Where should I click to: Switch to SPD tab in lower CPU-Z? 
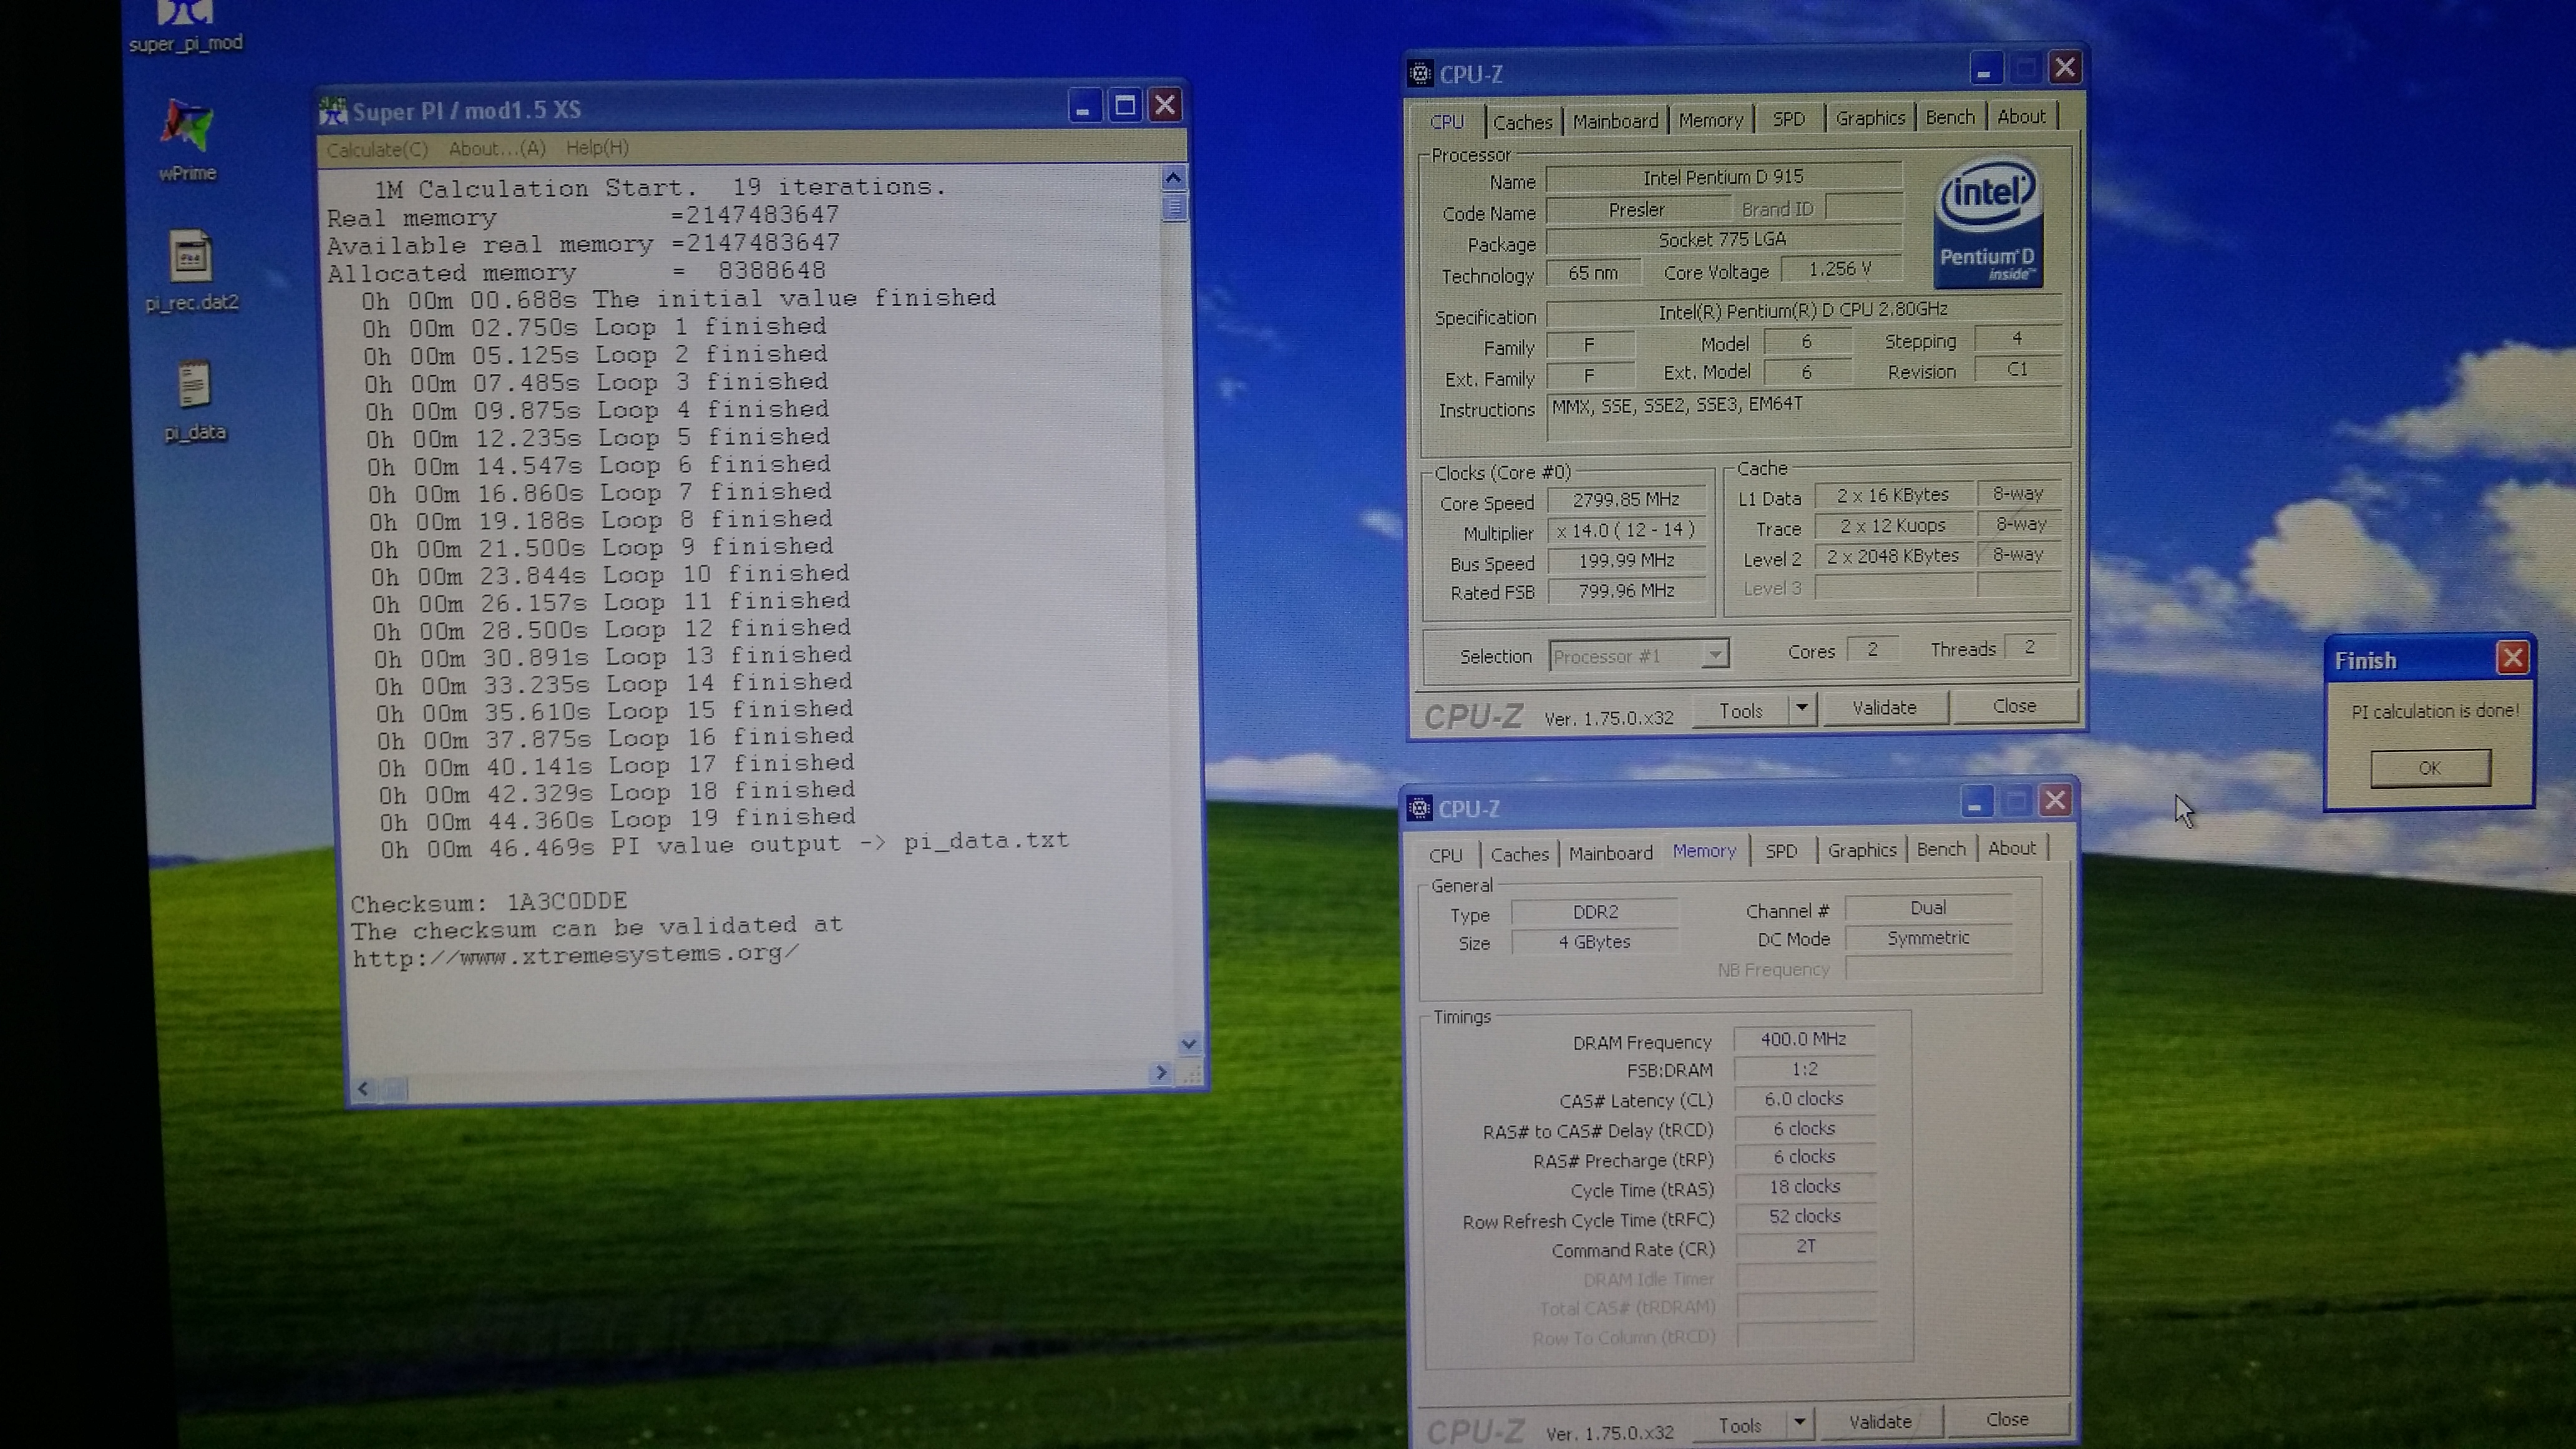coord(1781,851)
